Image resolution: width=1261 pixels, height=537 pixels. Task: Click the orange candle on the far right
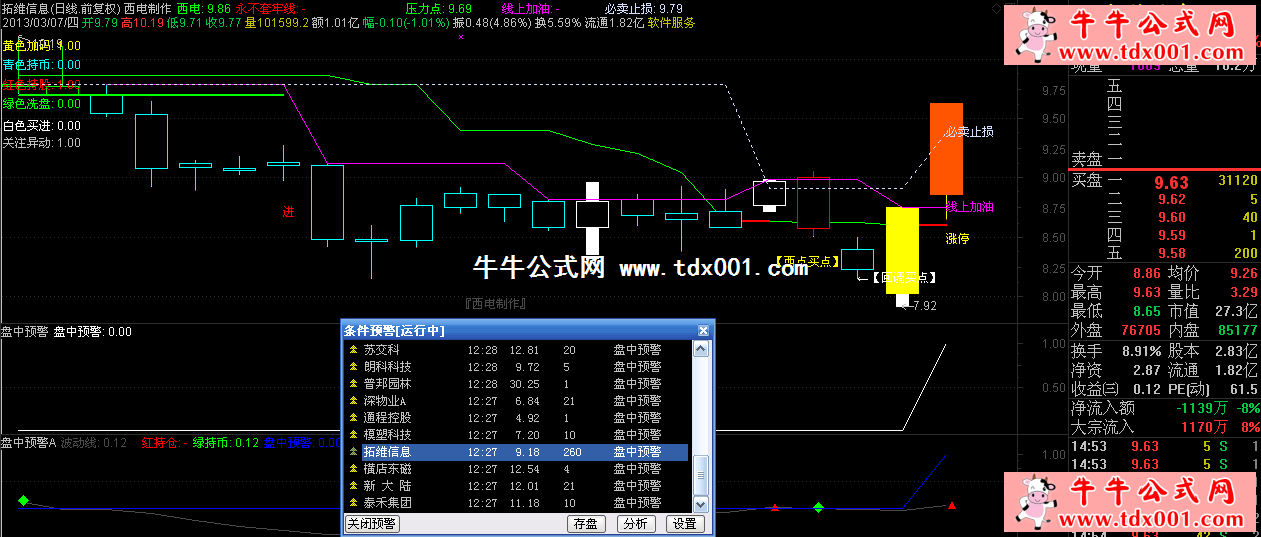coord(946,149)
